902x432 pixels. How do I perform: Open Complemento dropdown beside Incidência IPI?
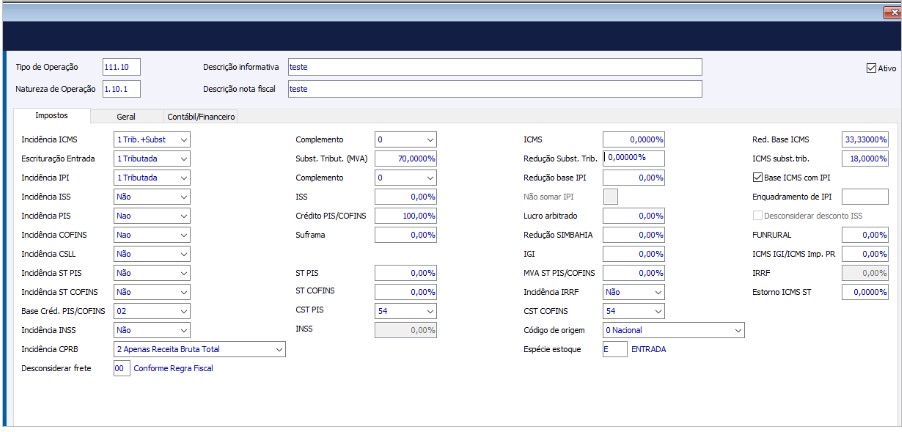pyautogui.click(x=406, y=178)
